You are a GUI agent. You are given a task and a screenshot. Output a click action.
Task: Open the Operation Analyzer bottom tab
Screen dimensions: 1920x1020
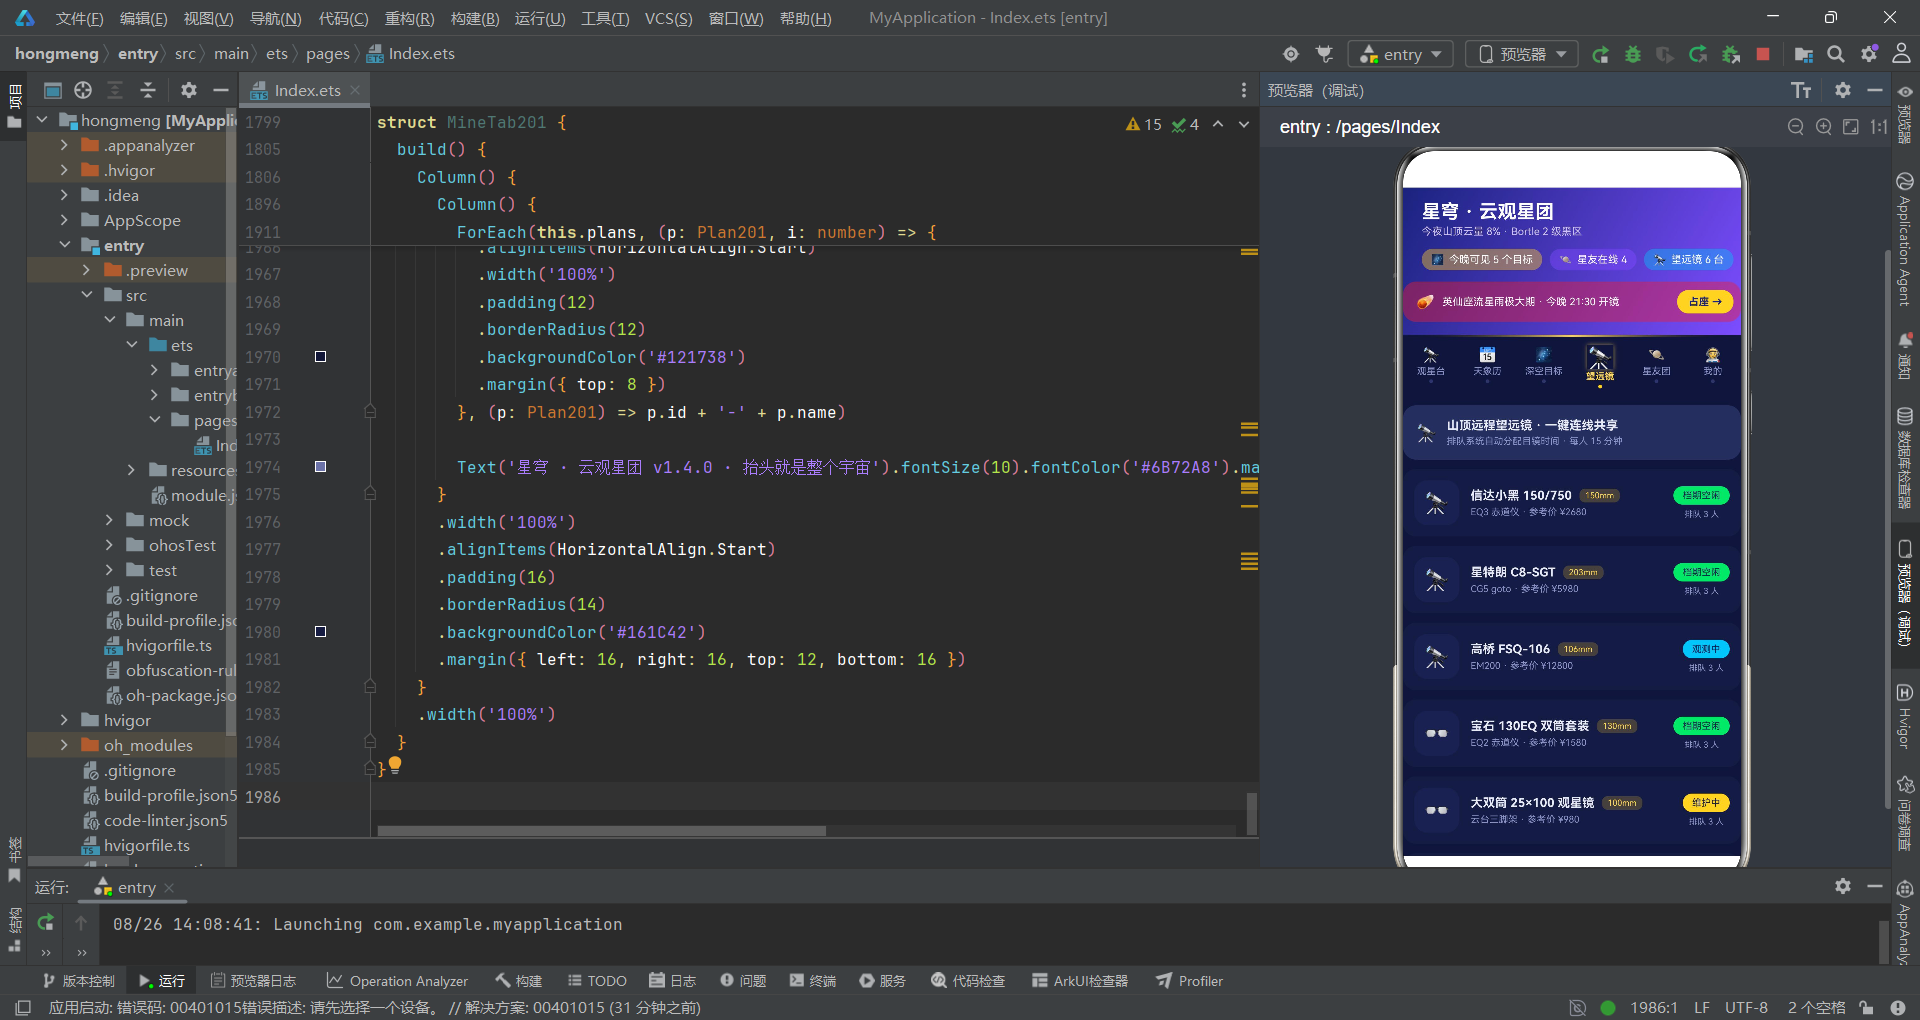point(398,981)
